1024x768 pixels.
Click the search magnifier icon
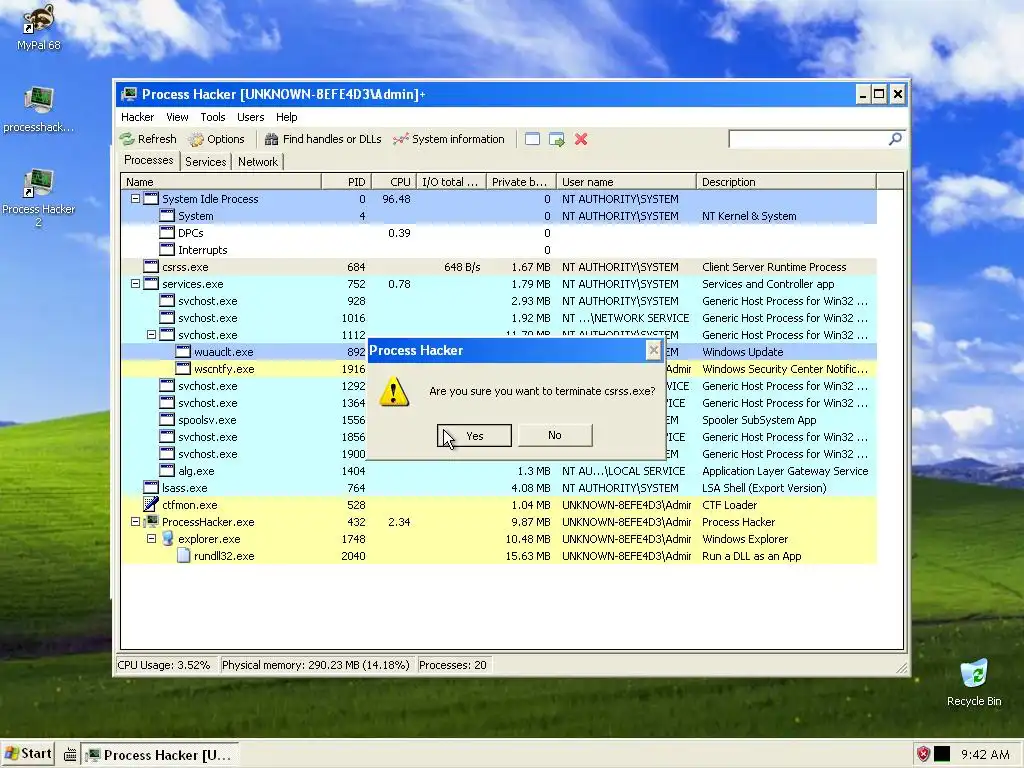[895, 139]
